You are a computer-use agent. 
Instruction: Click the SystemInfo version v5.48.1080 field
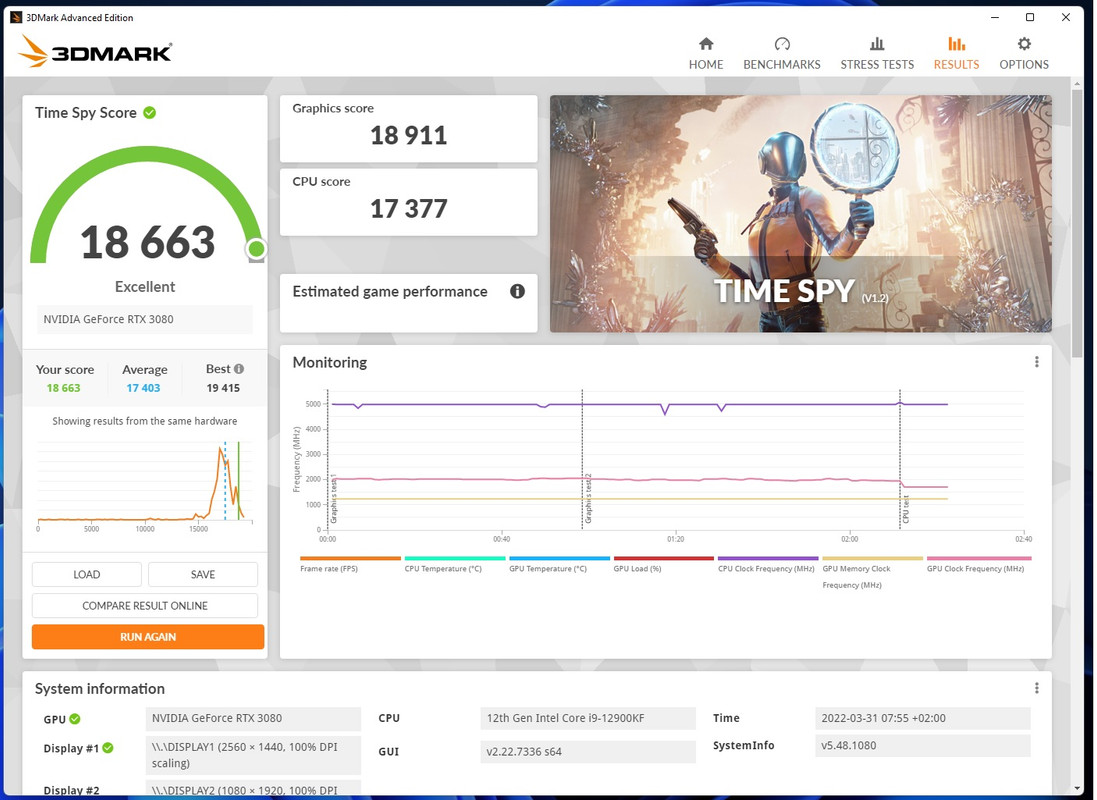[x=922, y=745]
